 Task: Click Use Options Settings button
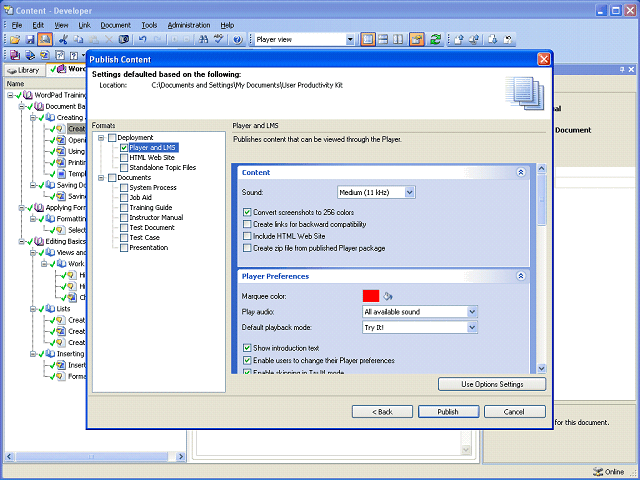click(492, 384)
